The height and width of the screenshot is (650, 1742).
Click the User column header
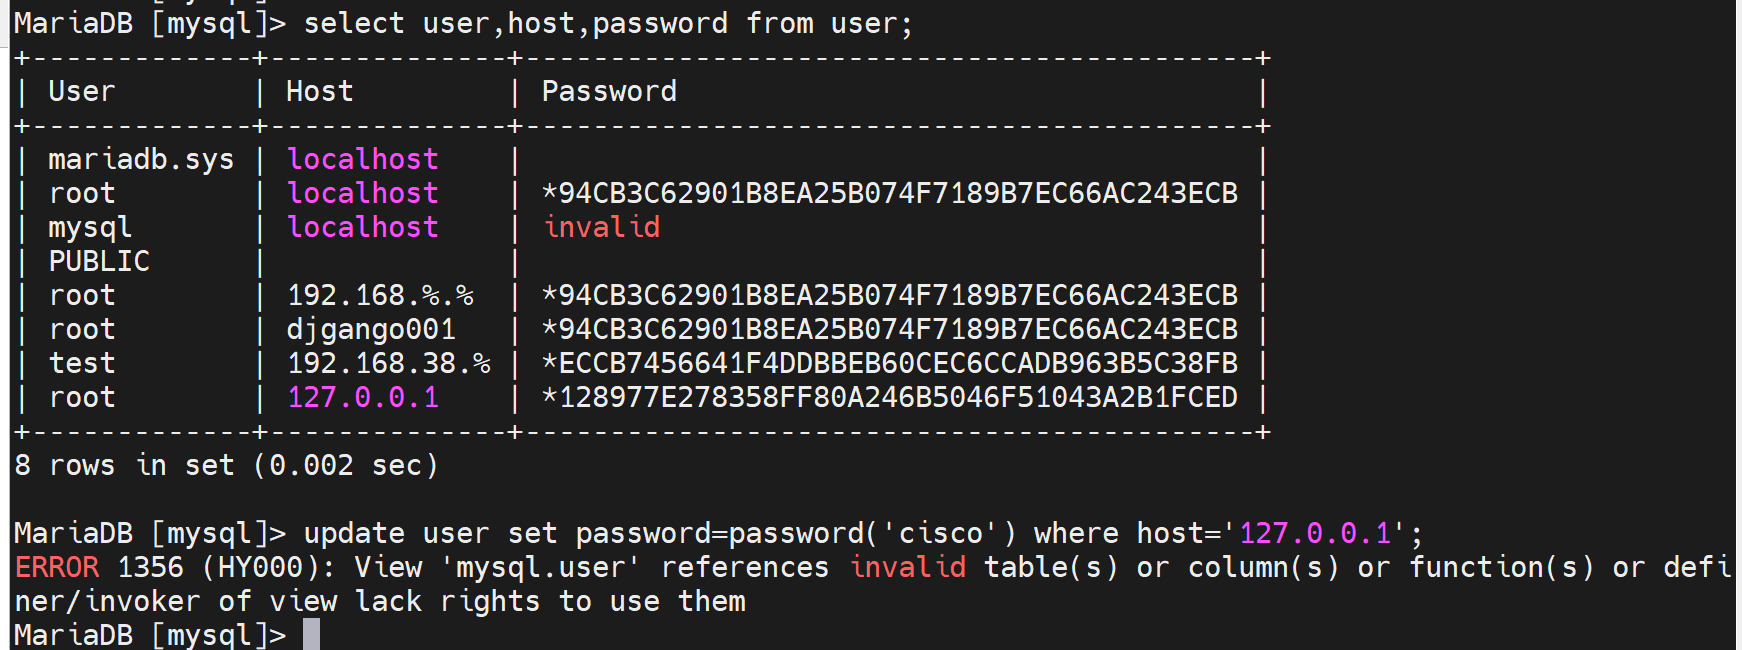(82, 92)
